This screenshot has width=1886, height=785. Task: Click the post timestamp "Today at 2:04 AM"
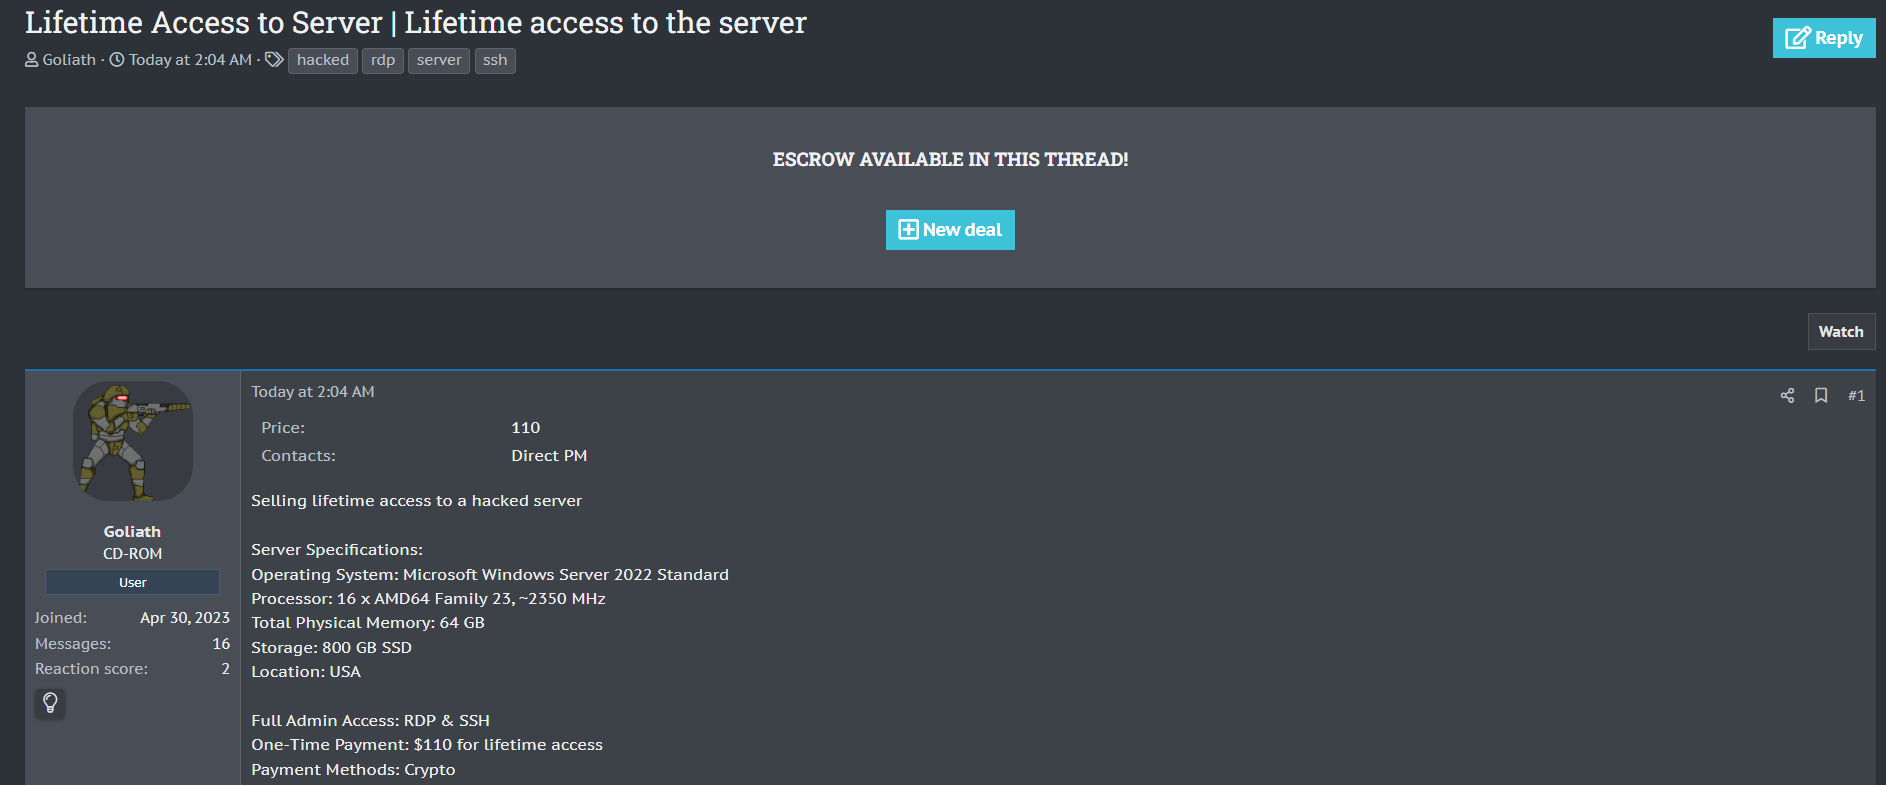[x=312, y=392]
